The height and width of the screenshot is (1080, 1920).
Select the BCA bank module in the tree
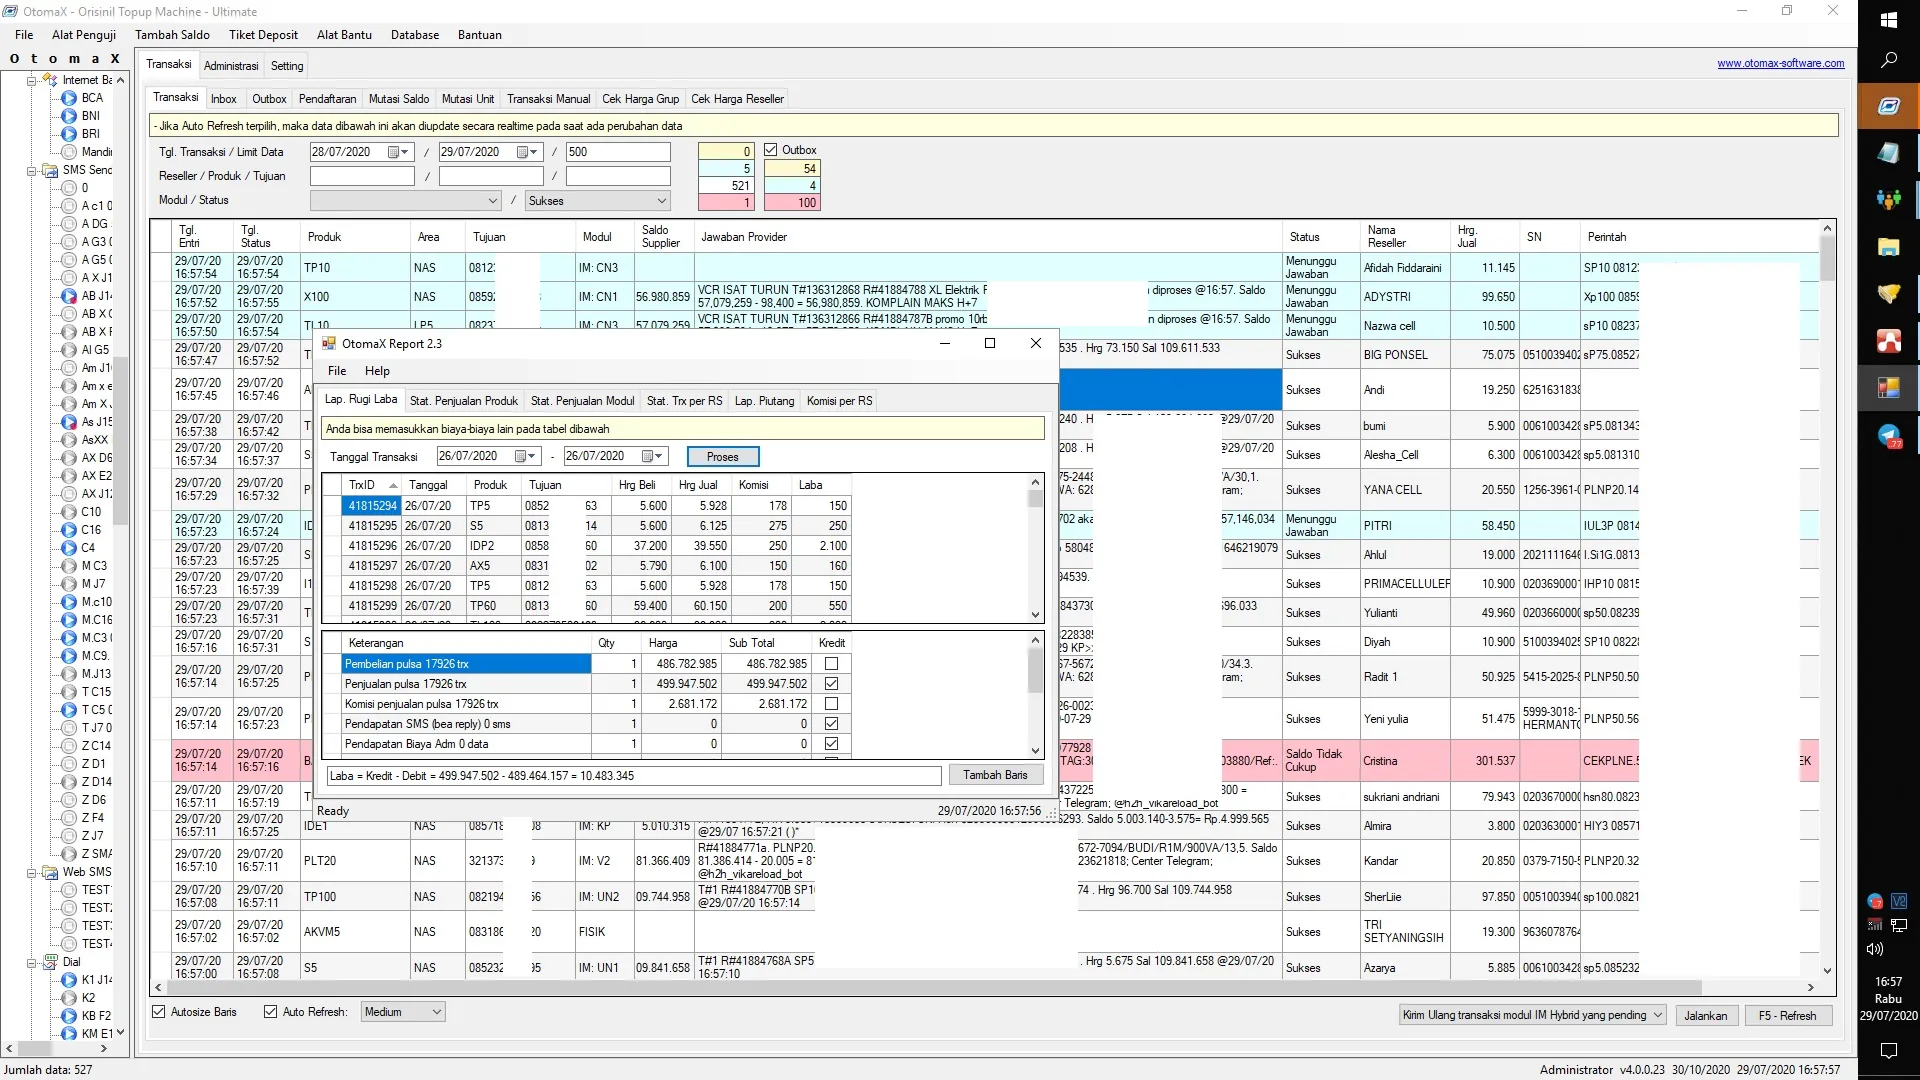[x=90, y=98]
